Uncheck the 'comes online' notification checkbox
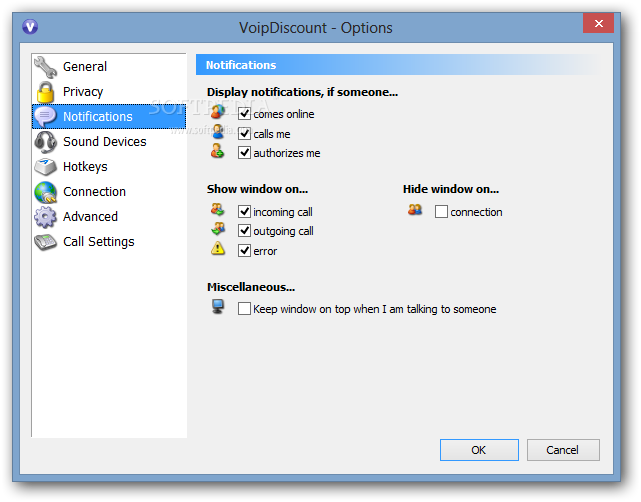The image size is (641, 502). (x=244, y=114)
